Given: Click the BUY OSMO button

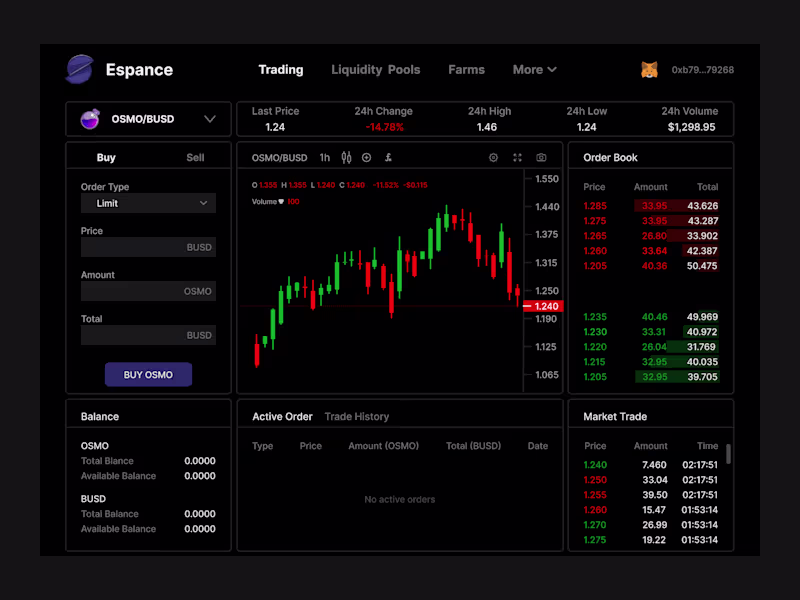Looking at the screenshot, I should click(148, 374).
